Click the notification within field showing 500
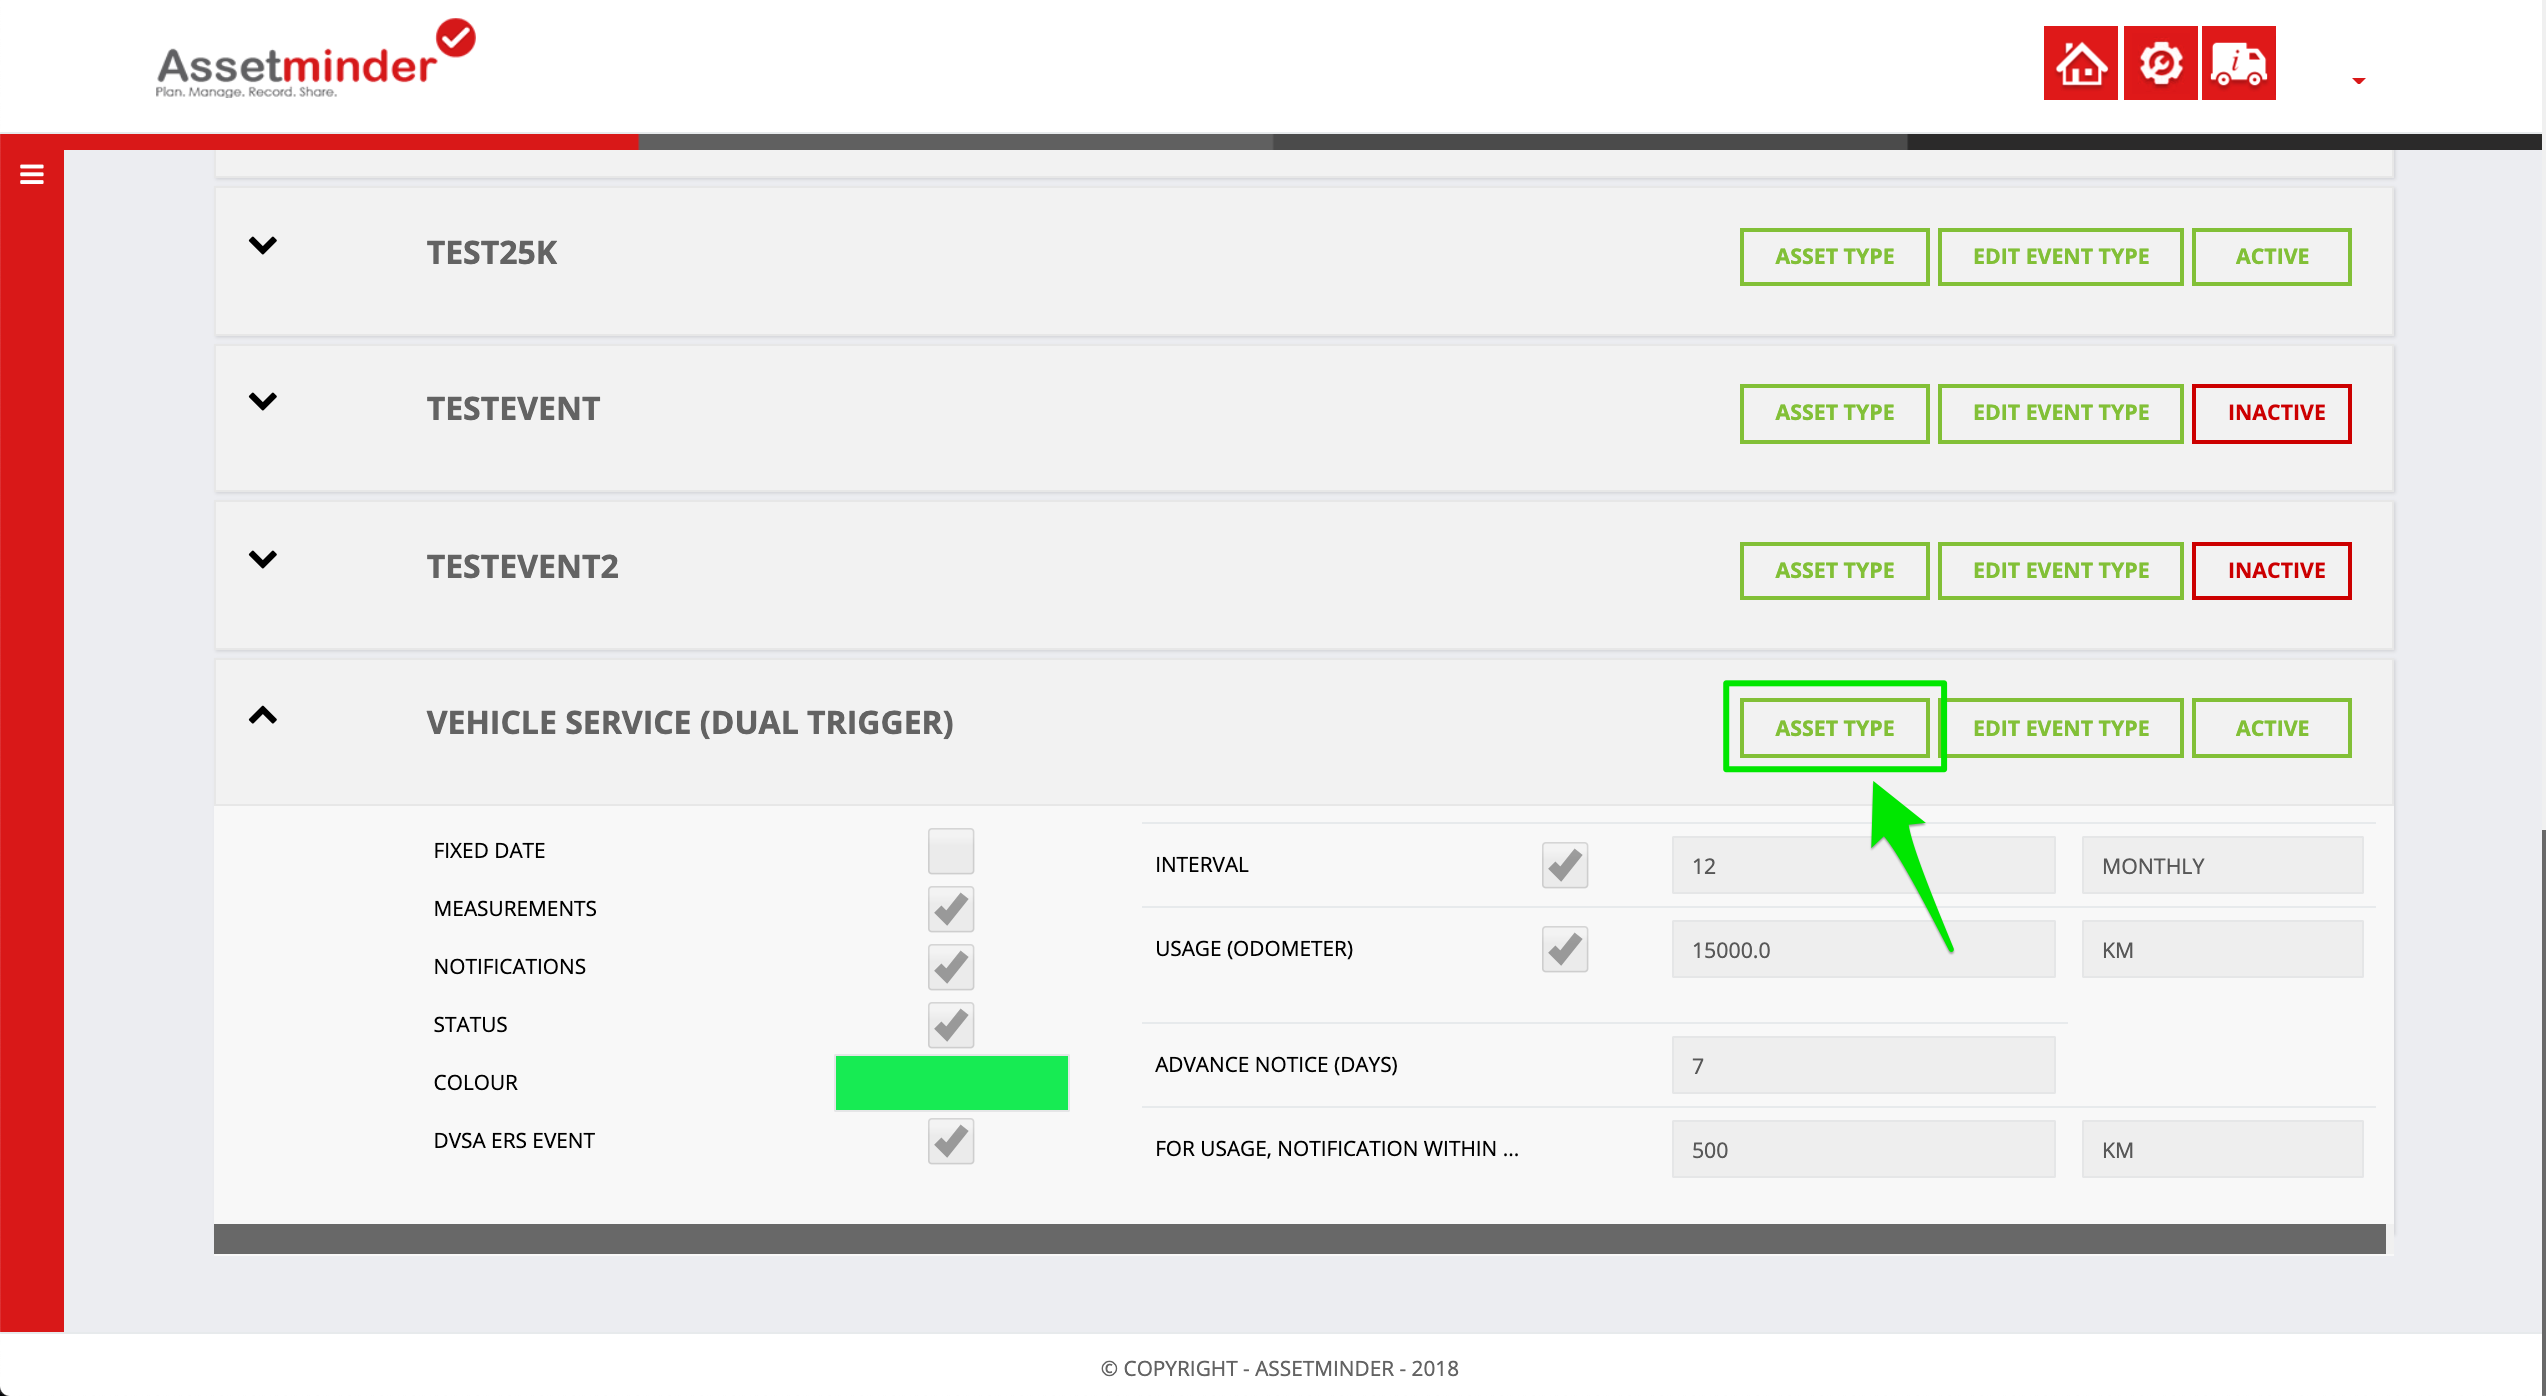This screenshot has height=1396, width=2546. [1863, 1150]
